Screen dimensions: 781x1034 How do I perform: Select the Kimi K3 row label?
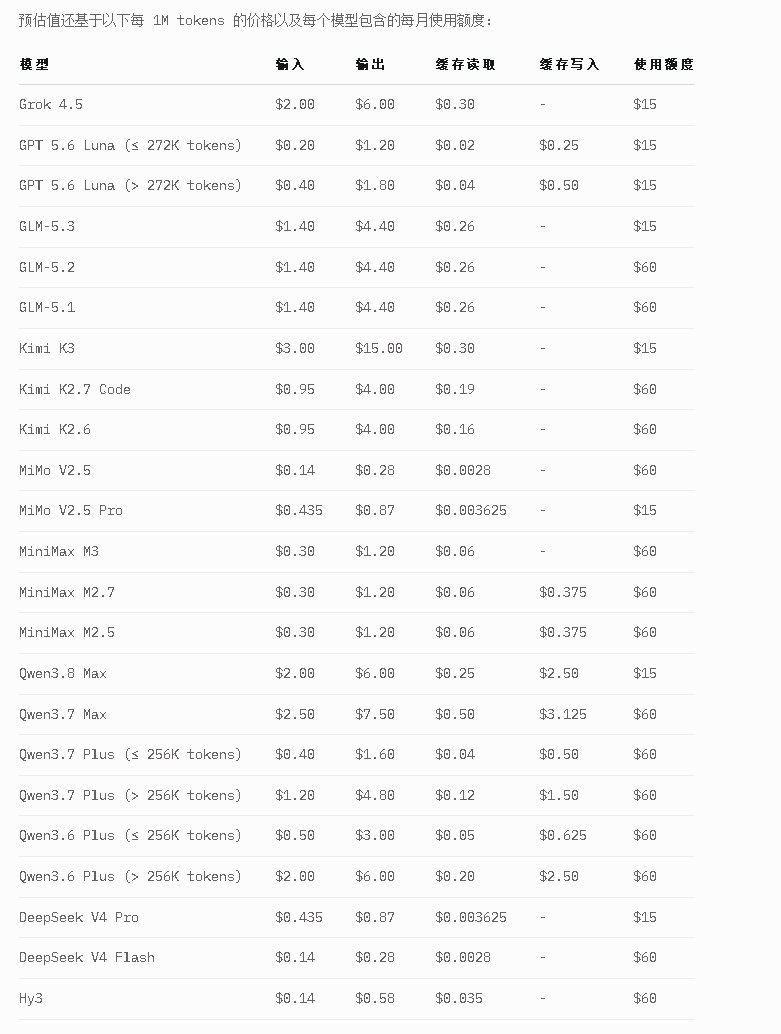coord(47,348)
